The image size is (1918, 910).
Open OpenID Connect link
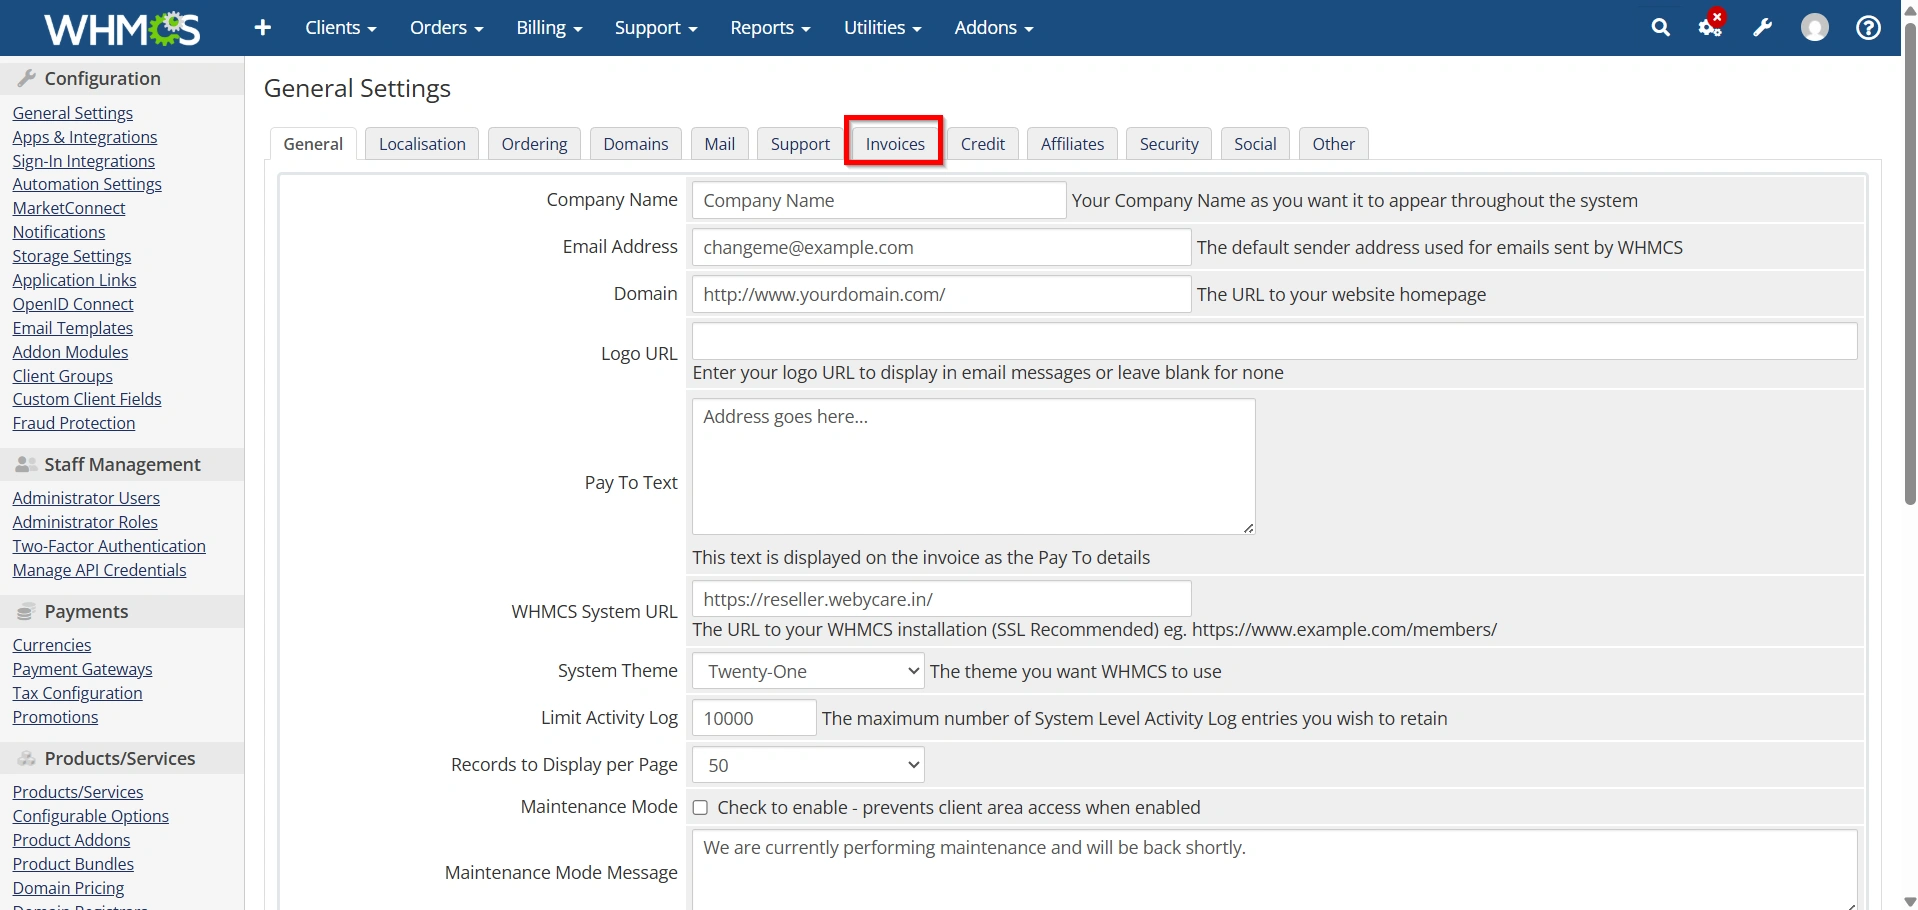click(x=73, y=304)
